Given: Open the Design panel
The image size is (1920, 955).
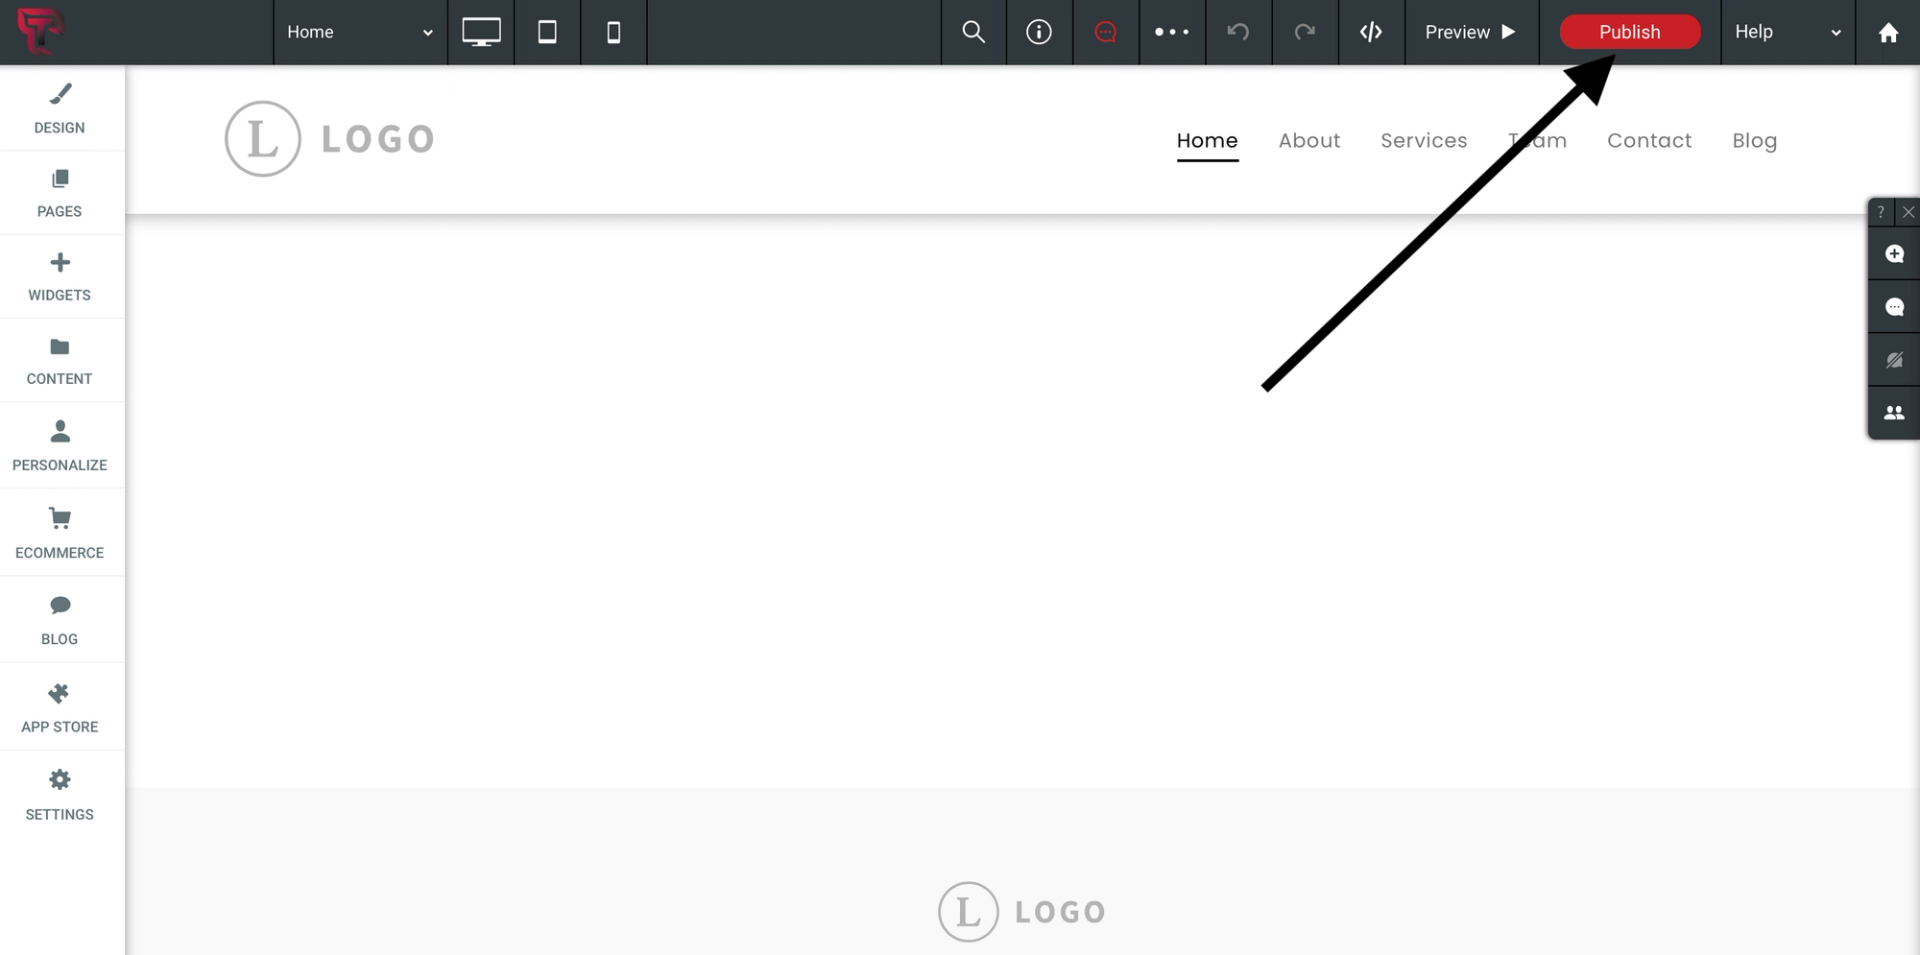Looking at the screenshot, I should click(60, 109).
